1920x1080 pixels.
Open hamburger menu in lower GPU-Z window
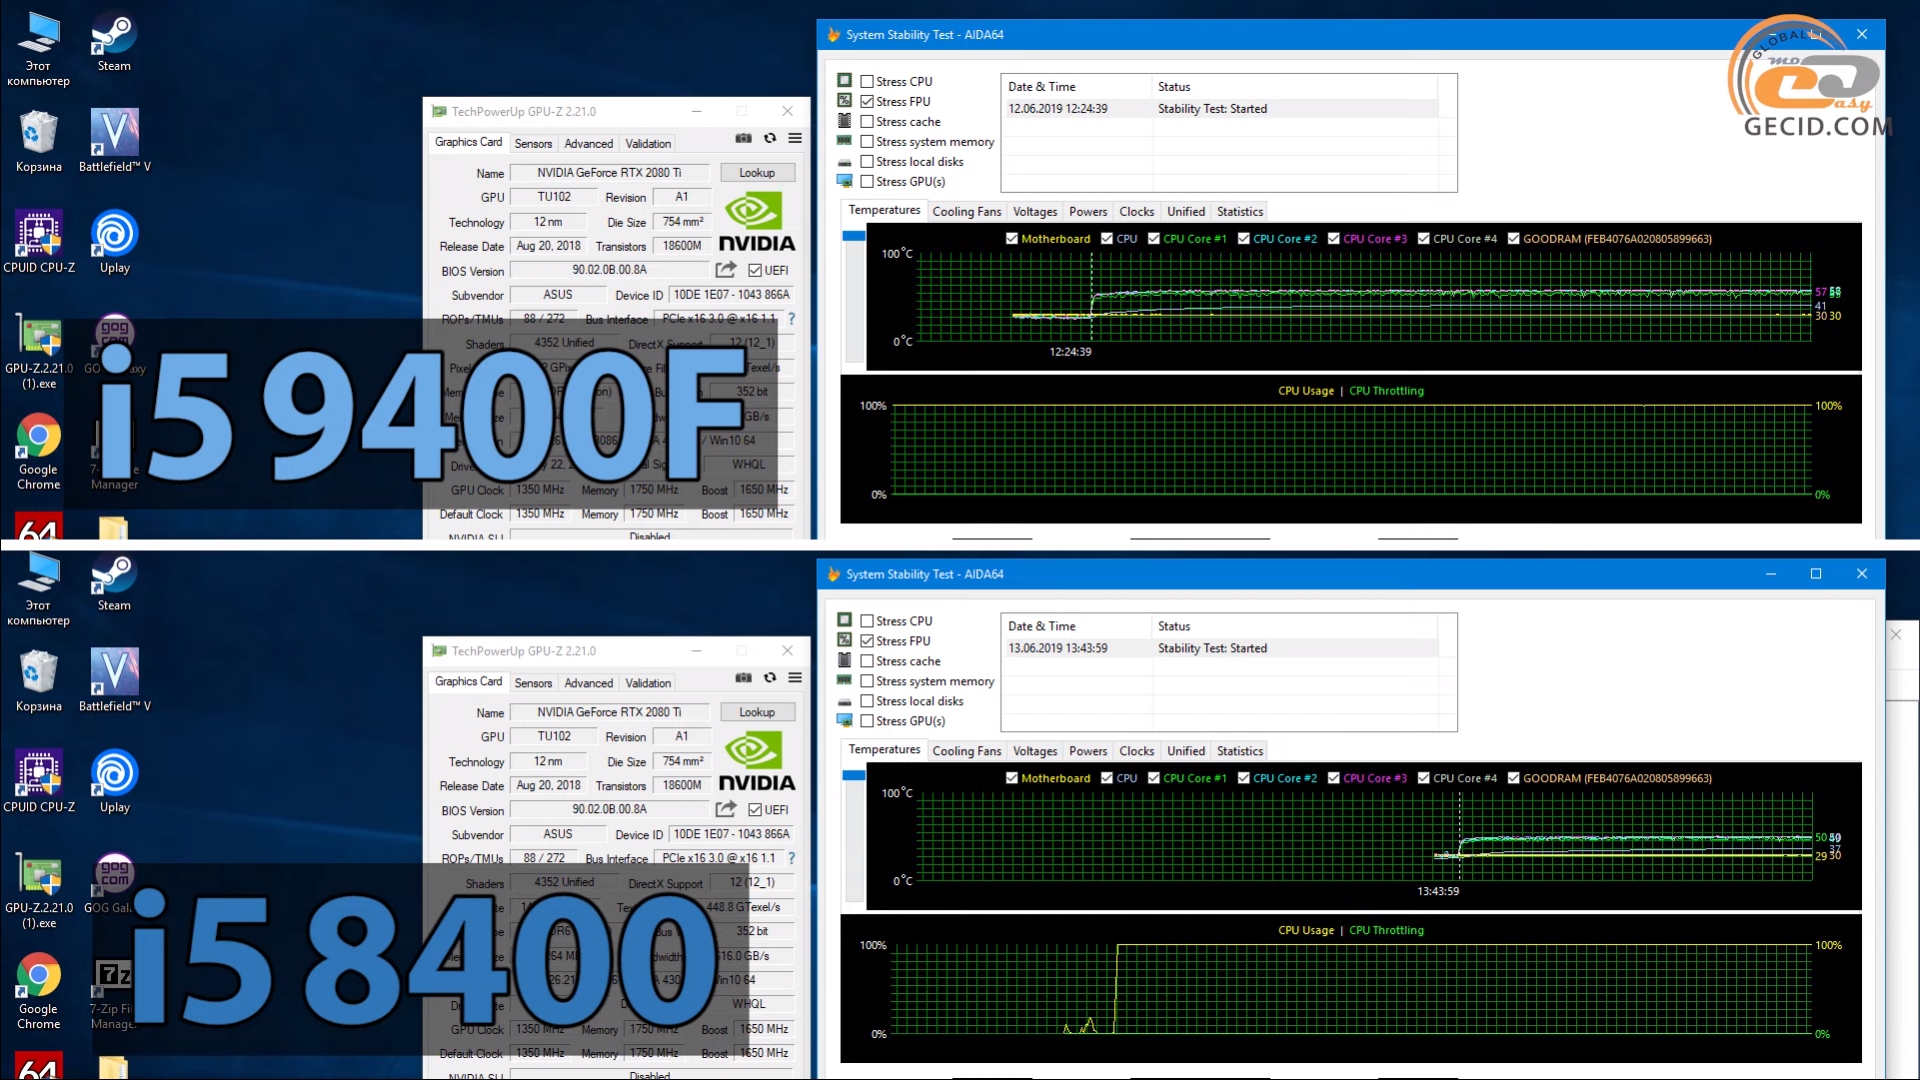tap(795, 677)
